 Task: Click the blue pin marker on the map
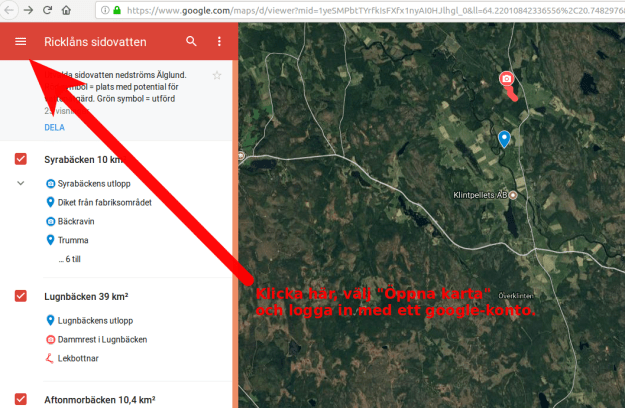pos(504,139)
